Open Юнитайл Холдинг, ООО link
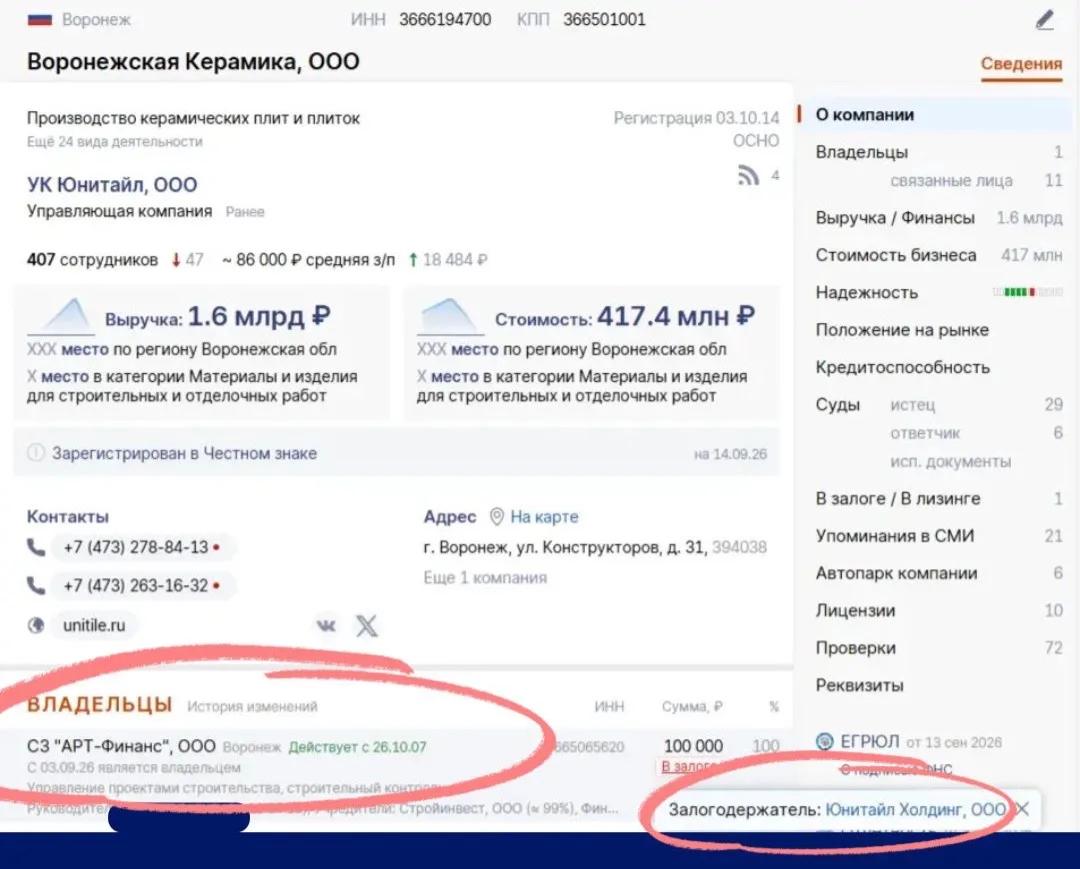 coord(915,809)
